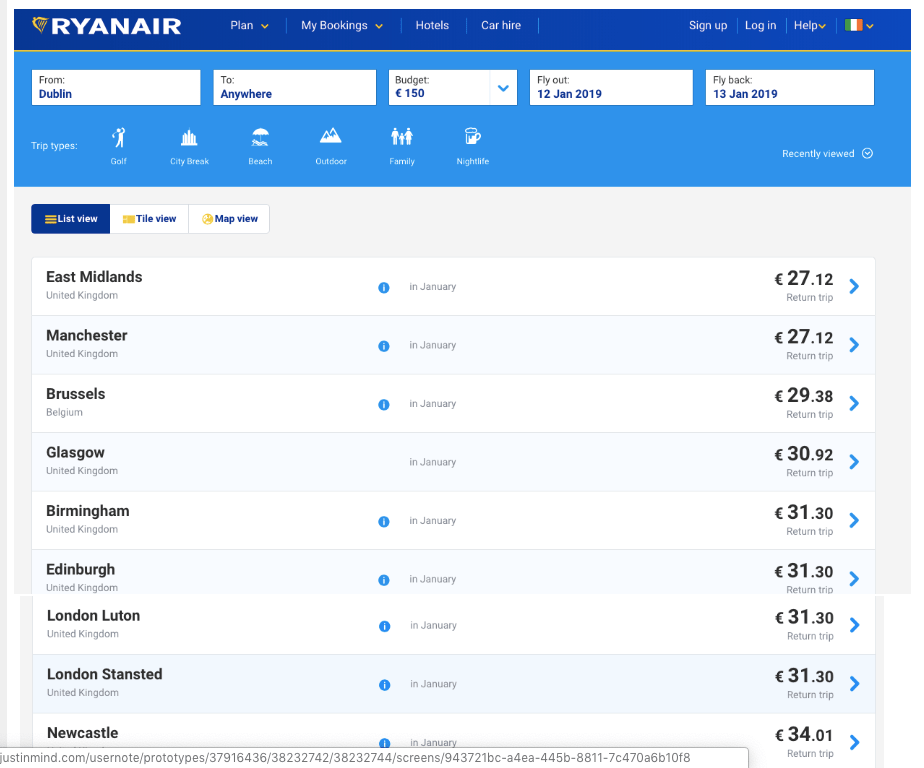Click the info icon for Manchester
The height and width of the screenshot is (768, 924).
[x=384, y=346]
